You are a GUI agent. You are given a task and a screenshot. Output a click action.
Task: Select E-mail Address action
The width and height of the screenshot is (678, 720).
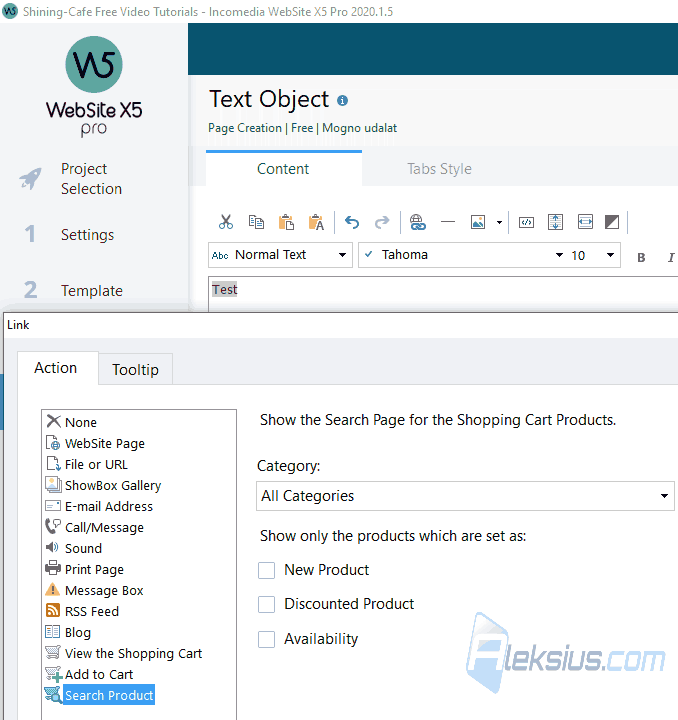pos(99,506)
